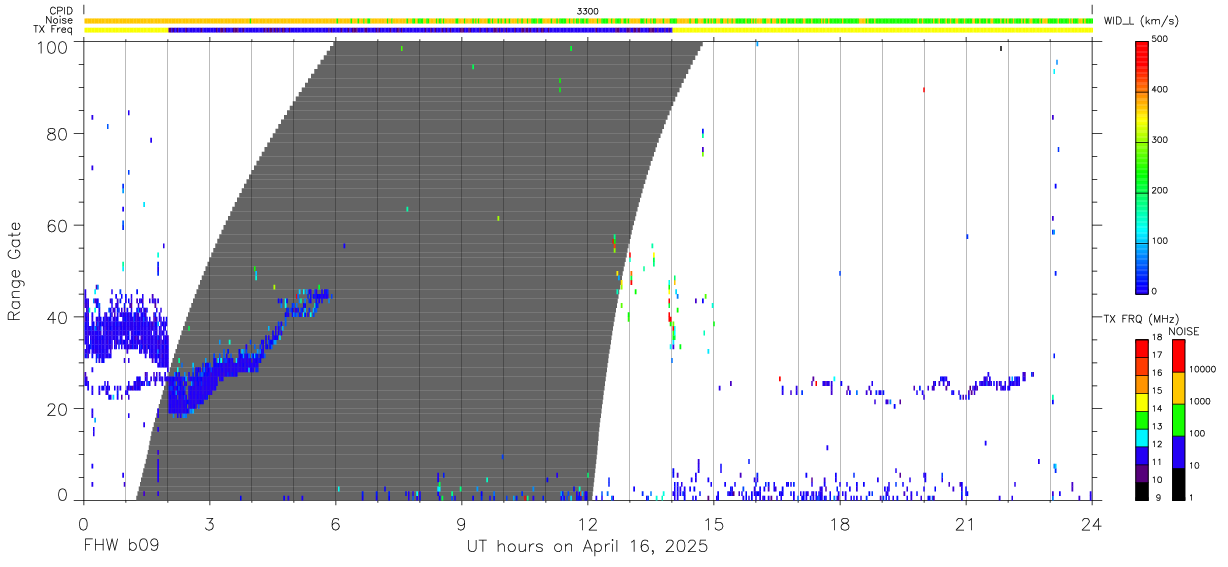Click the x-axis tick label 9

461,524
